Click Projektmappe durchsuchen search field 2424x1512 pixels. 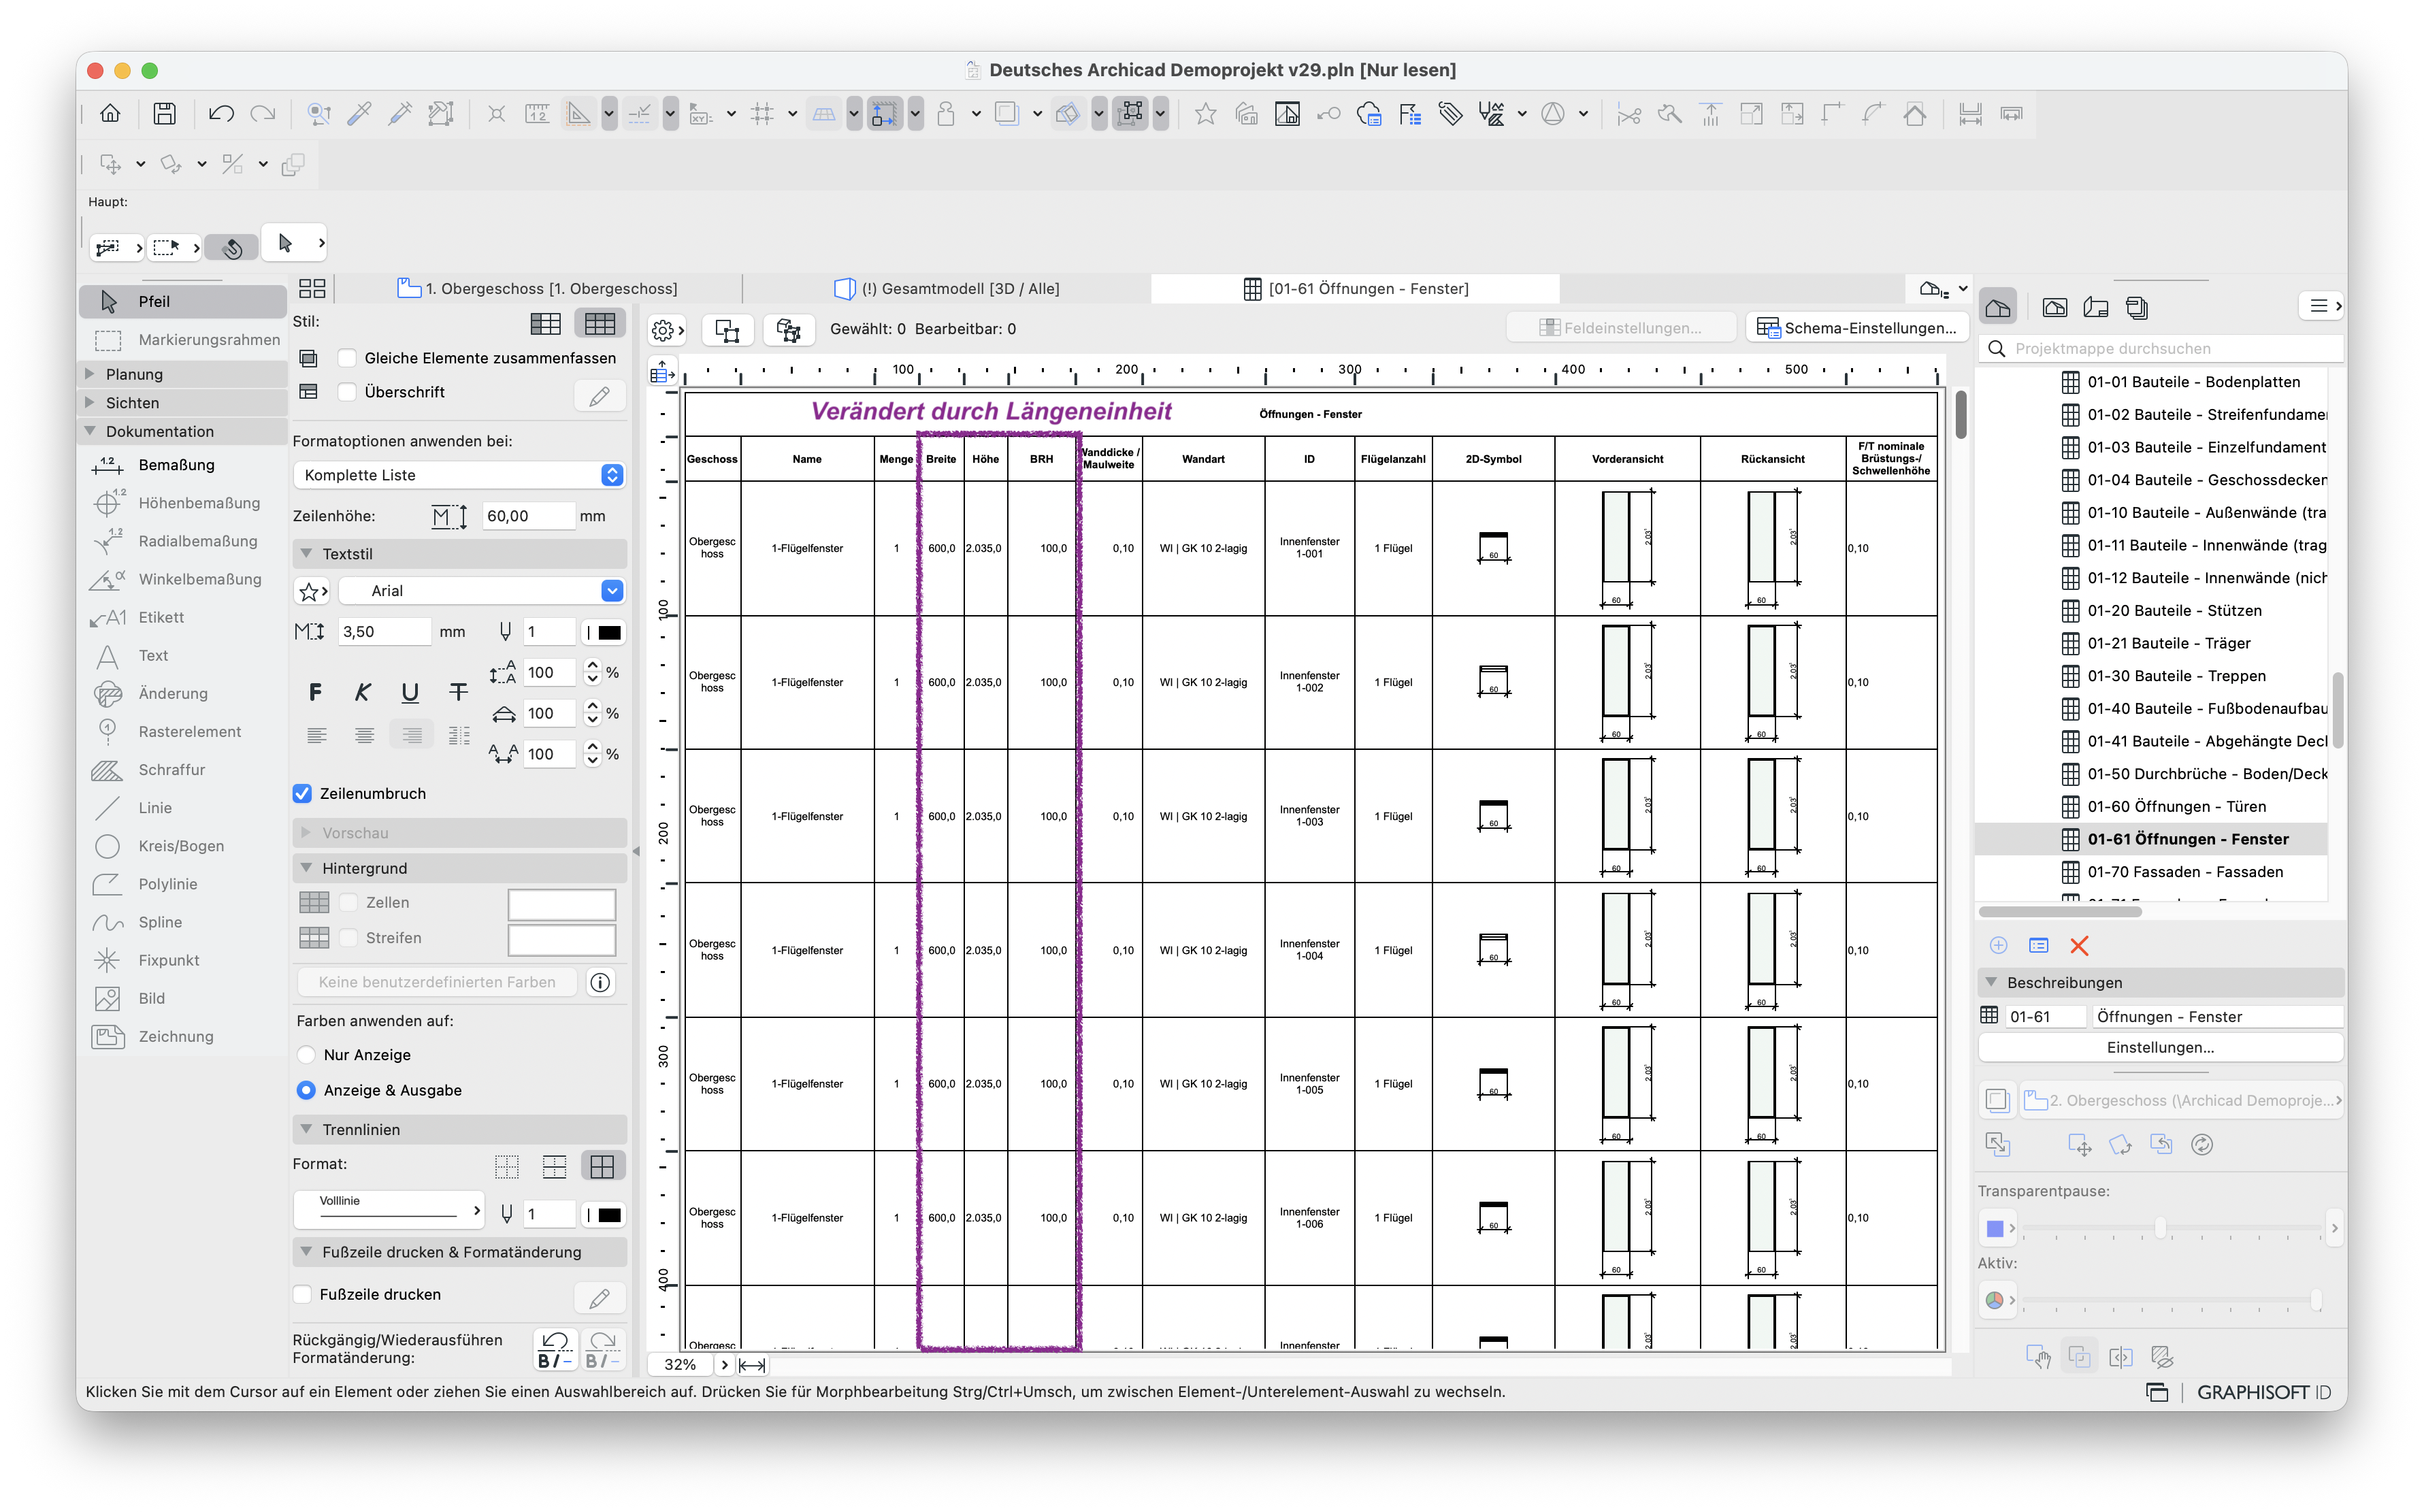[x=2160, y=349]
